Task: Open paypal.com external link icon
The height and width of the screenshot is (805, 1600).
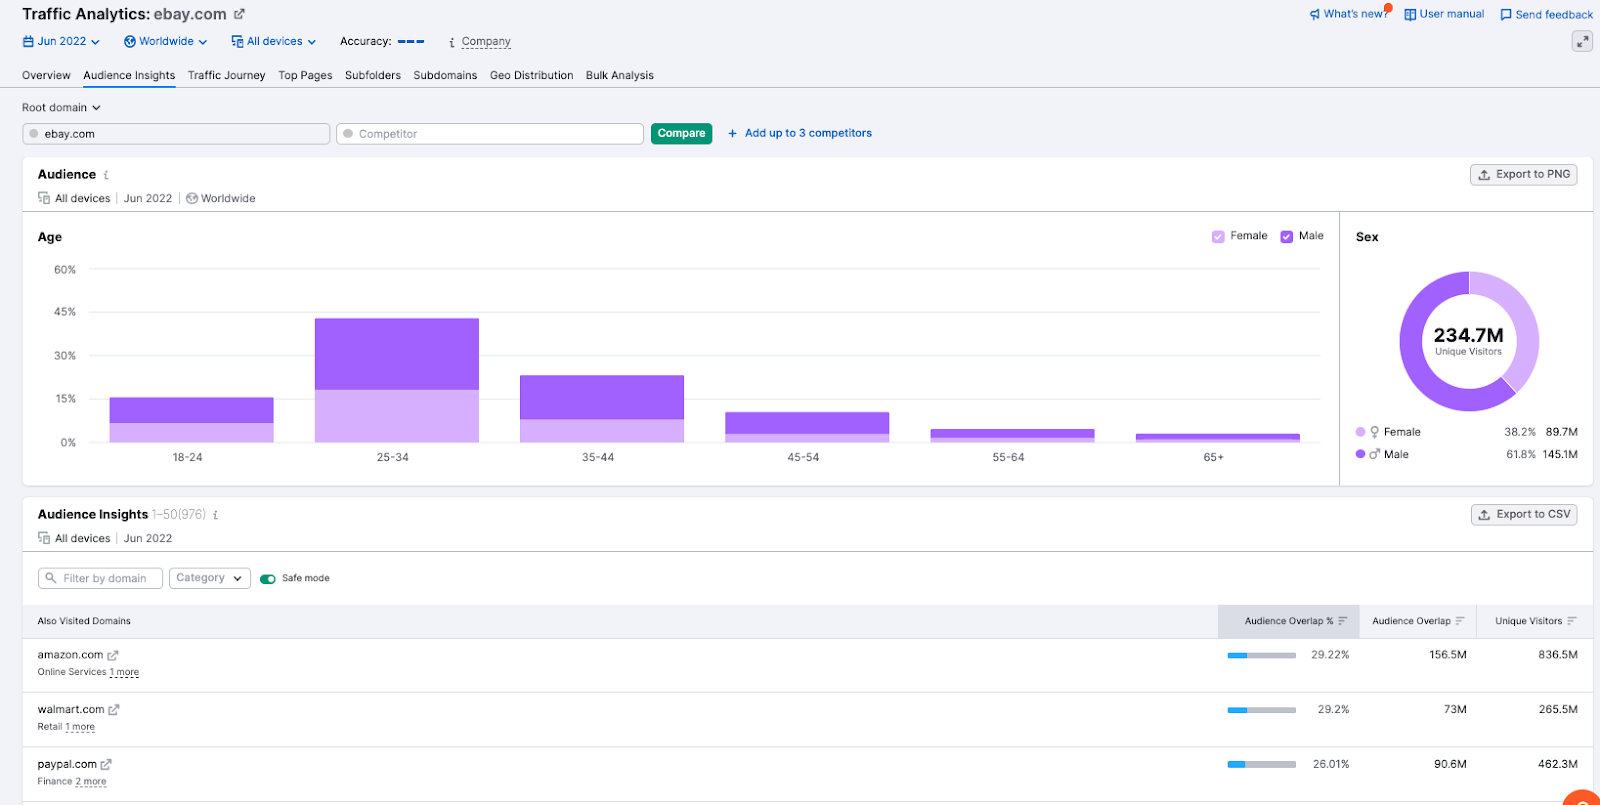Action: click(106, 765)
